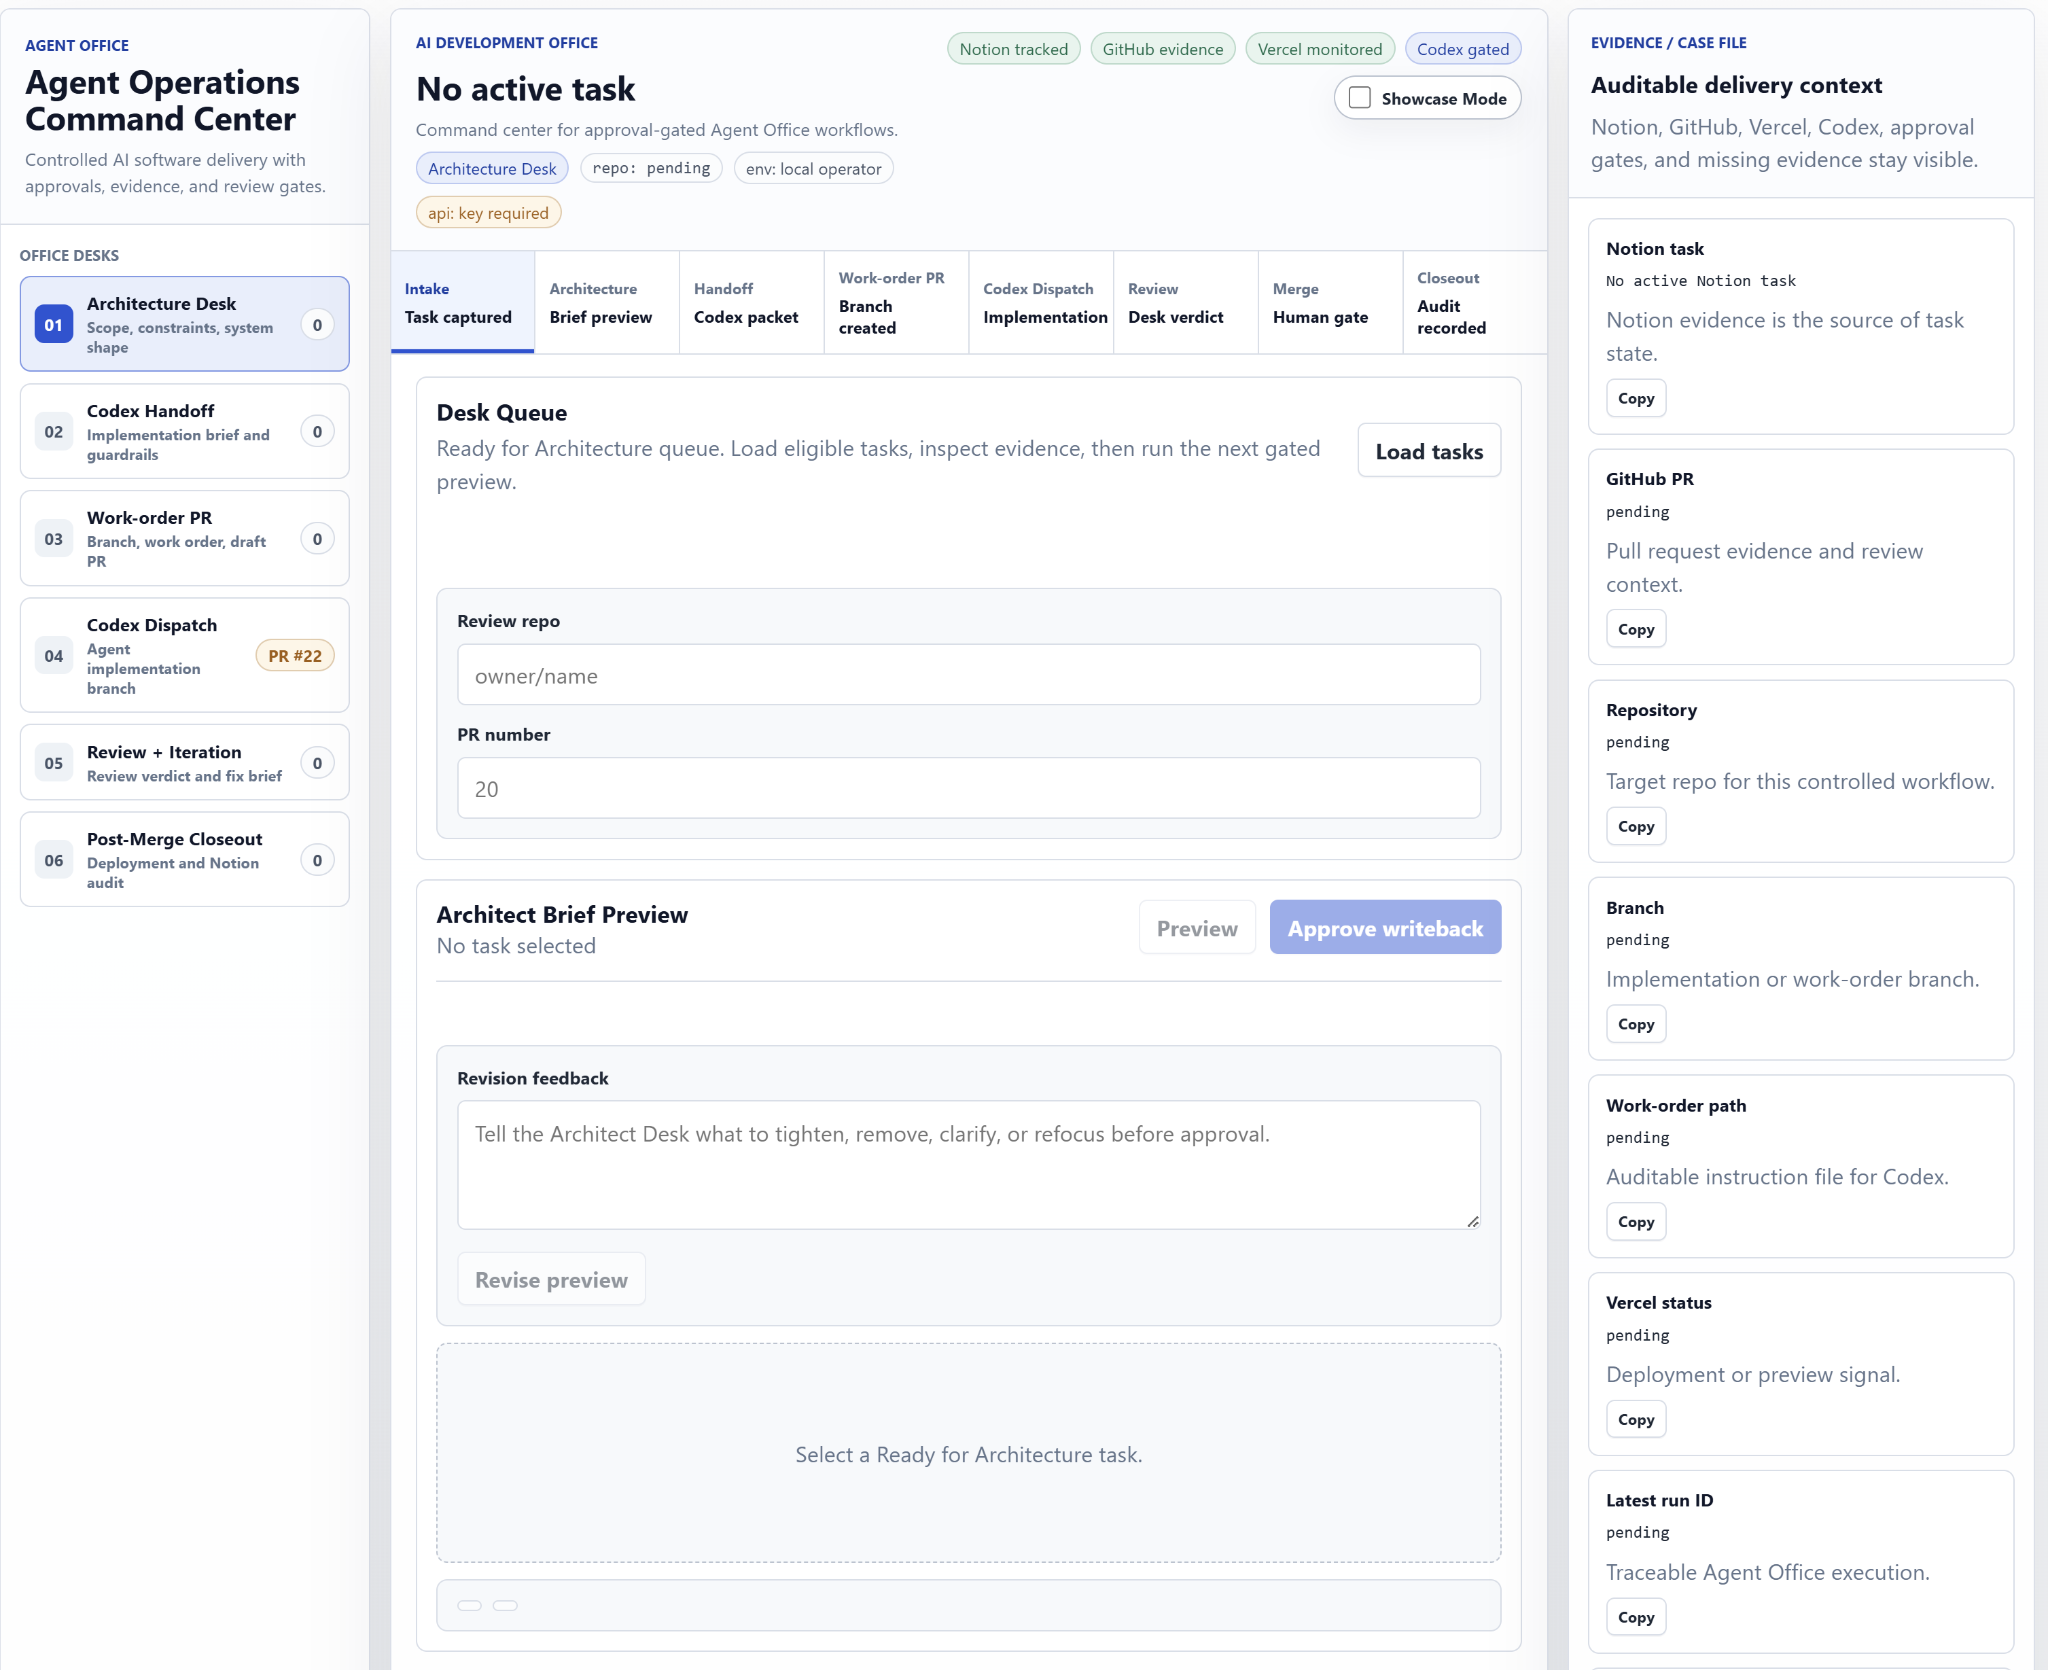Screen dimensions: 2048x1670
Task: Copy the Repository value
Action: point(1636,826)
